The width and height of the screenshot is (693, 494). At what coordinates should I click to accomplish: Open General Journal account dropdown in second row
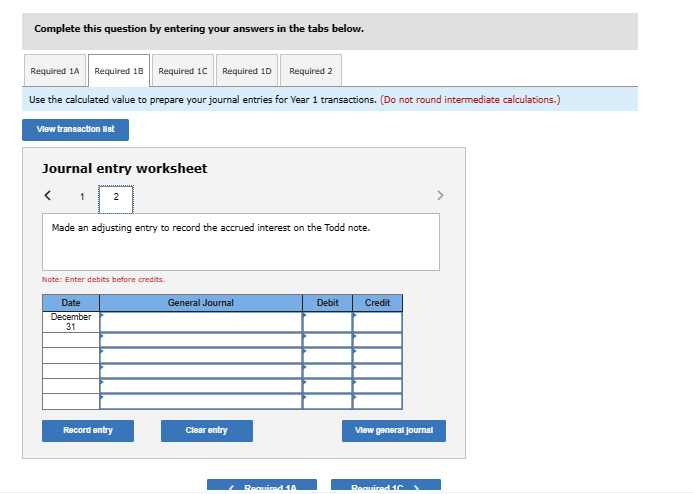point(201,340)
